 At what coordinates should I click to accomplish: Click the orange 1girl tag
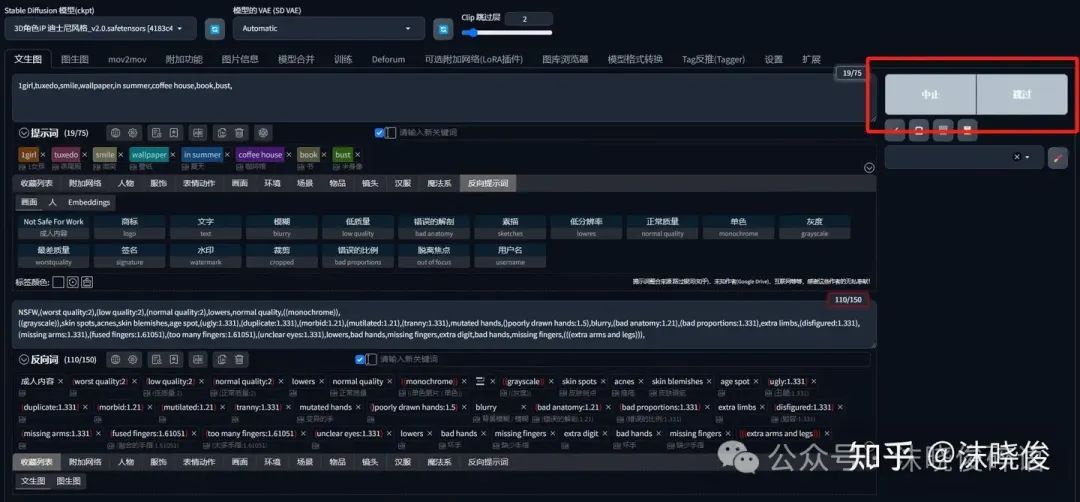(x=28, y=155)
